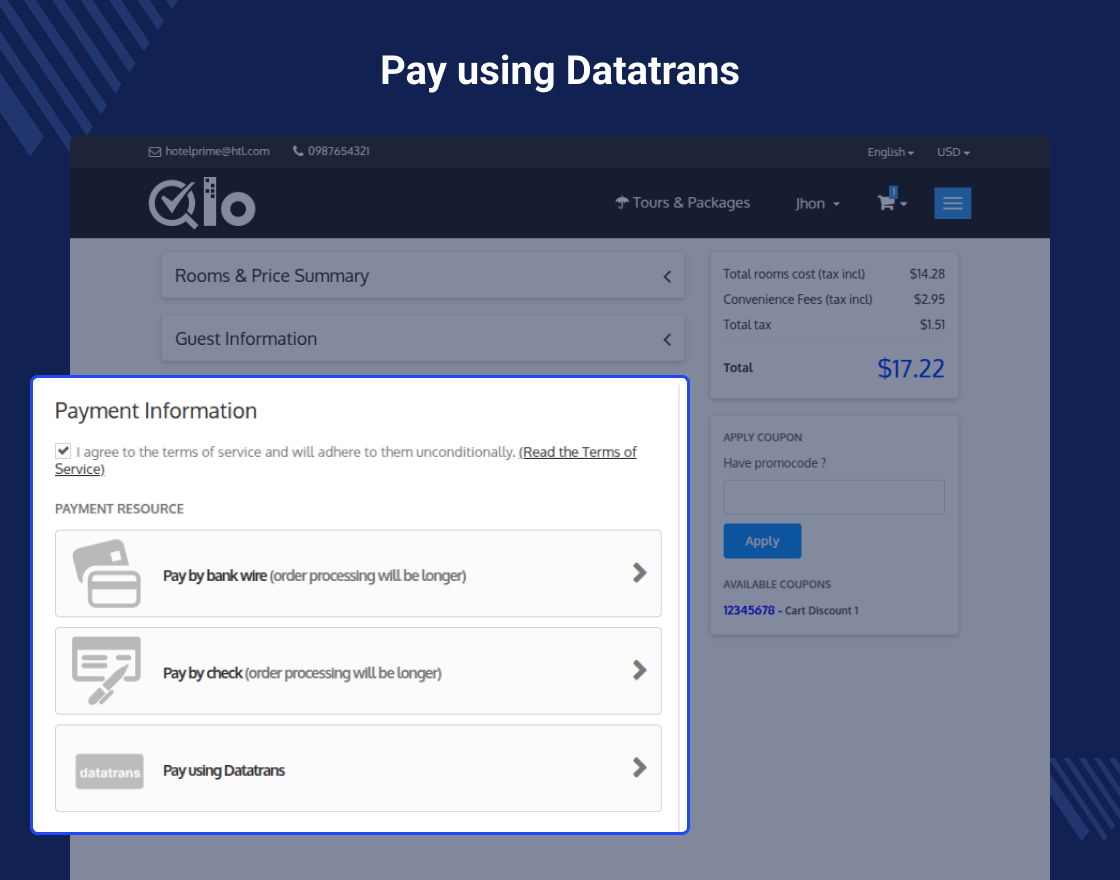Open the shopping cart icon
Viewport: 1120px width, 880px height.
coord(886,203)
